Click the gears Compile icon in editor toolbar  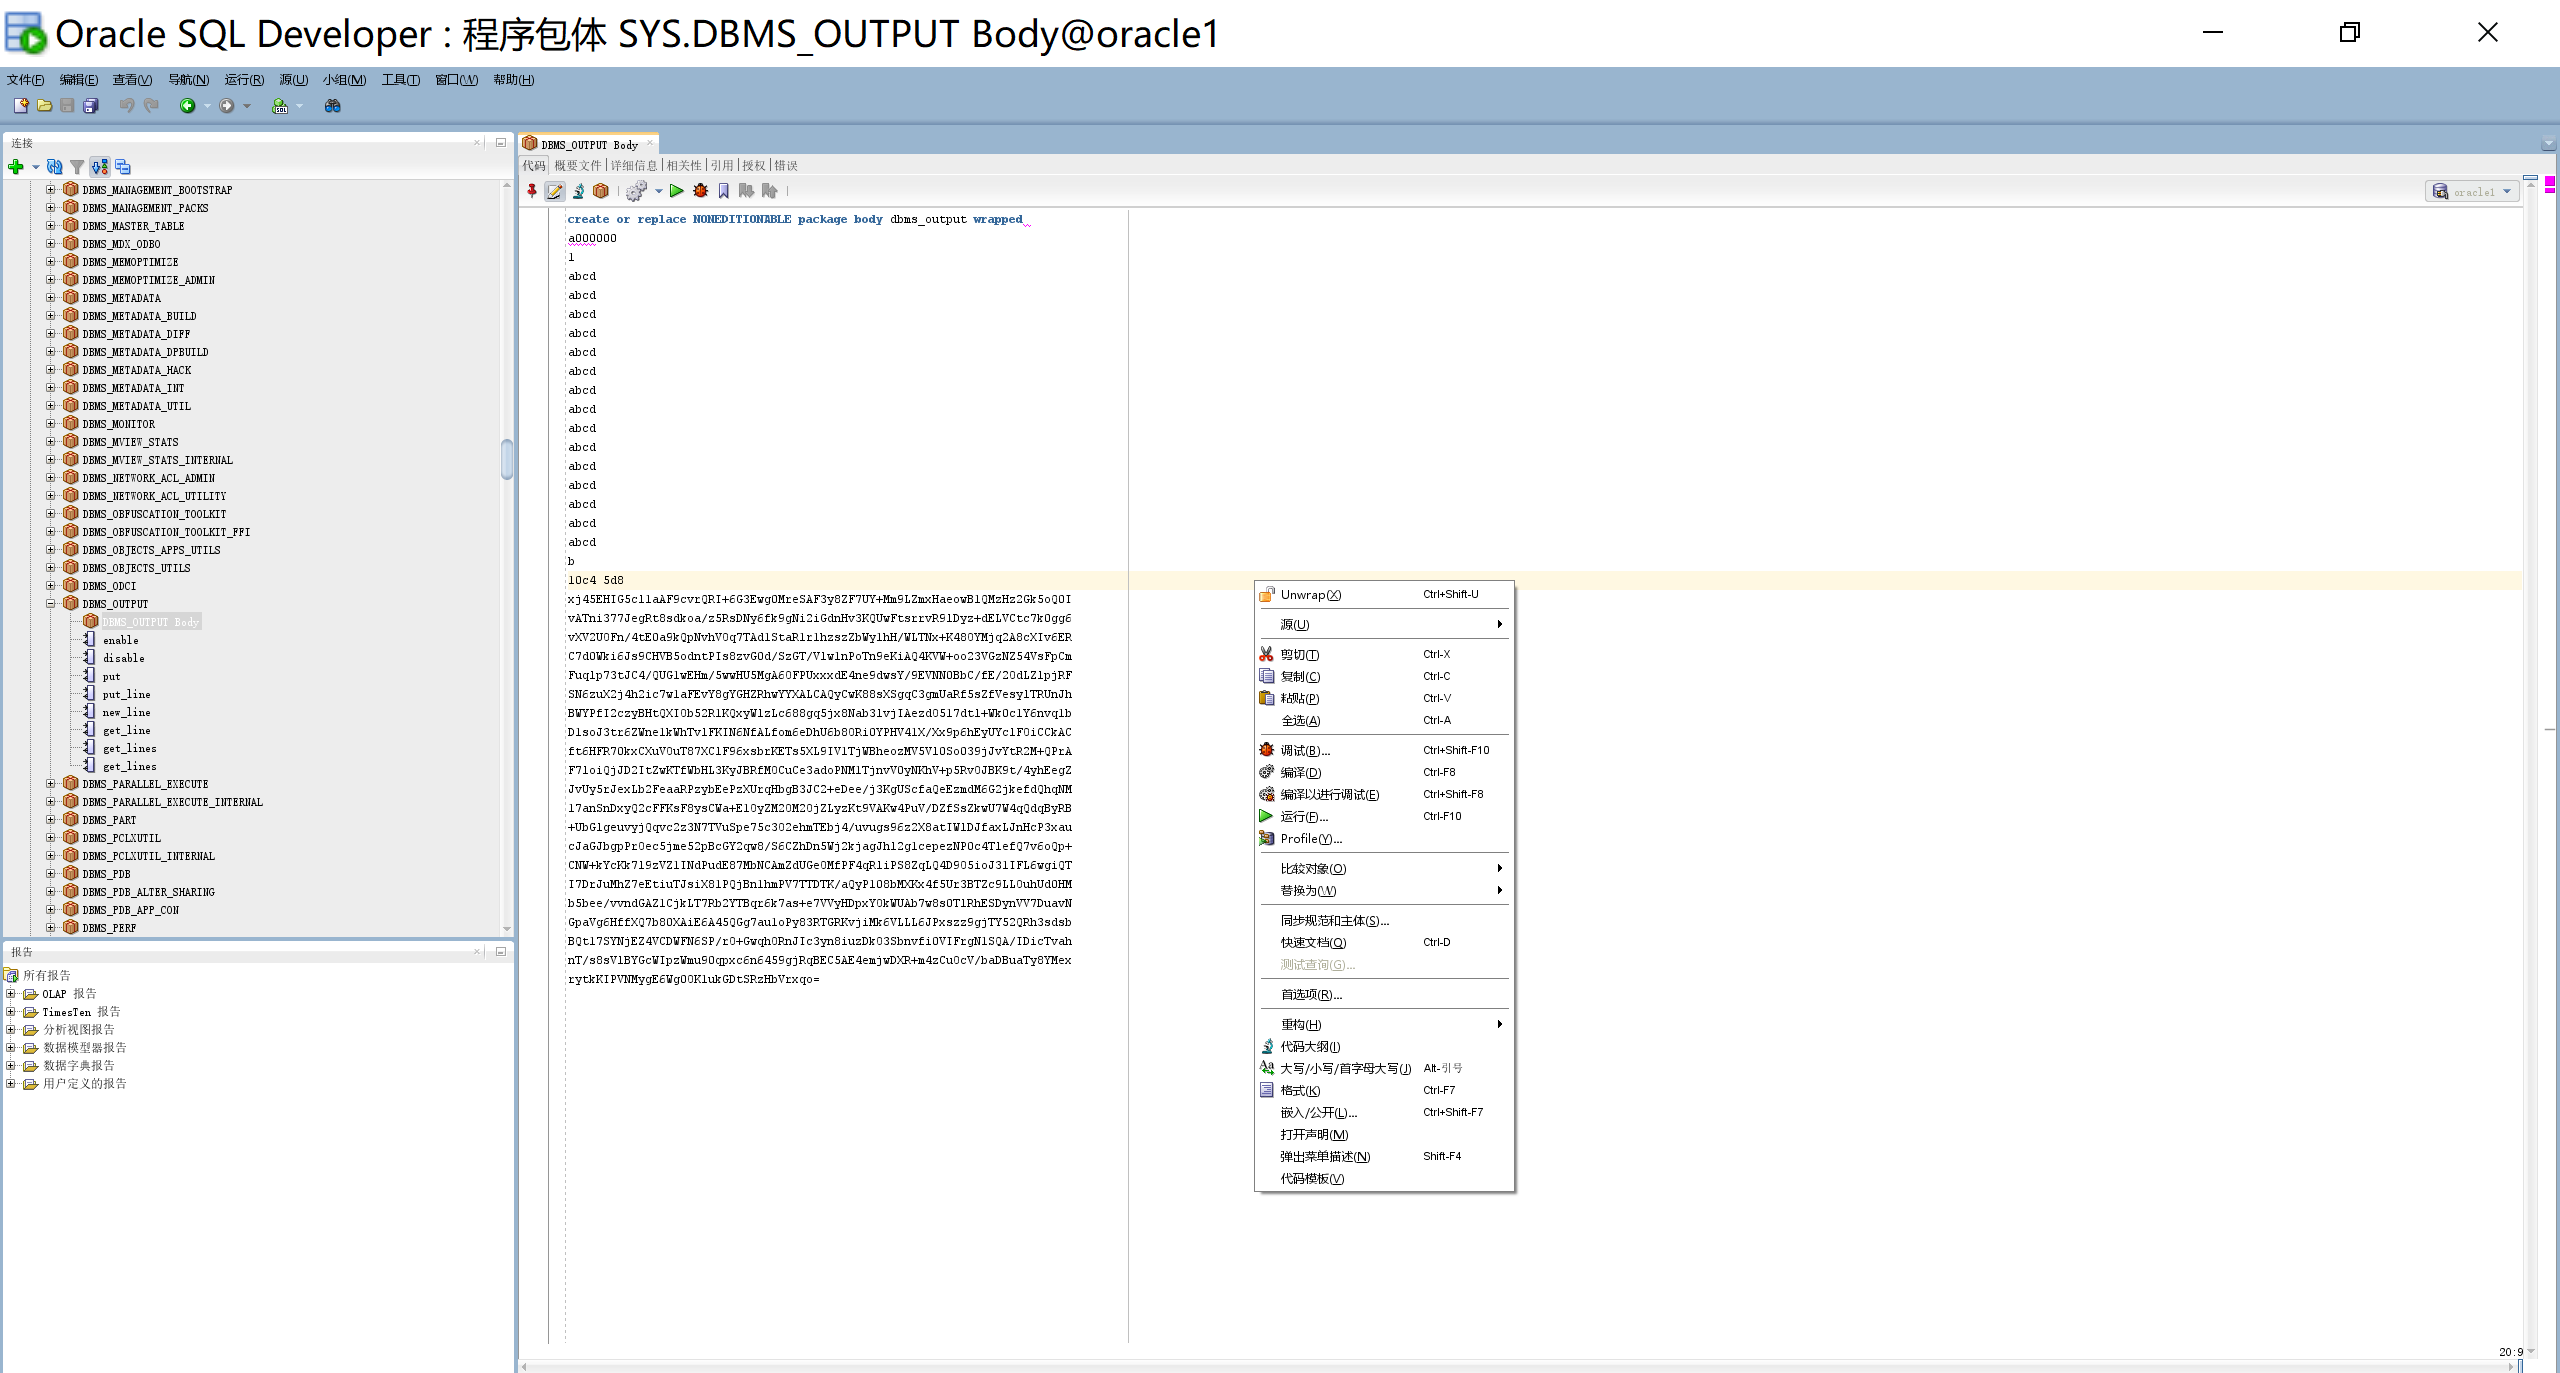click(636, 191)
